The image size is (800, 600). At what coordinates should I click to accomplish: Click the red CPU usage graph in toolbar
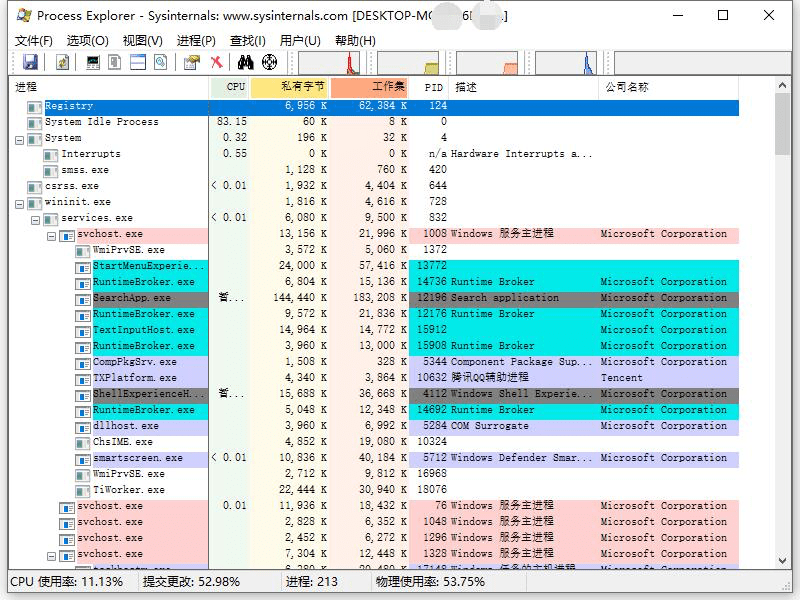coord(329,63)
